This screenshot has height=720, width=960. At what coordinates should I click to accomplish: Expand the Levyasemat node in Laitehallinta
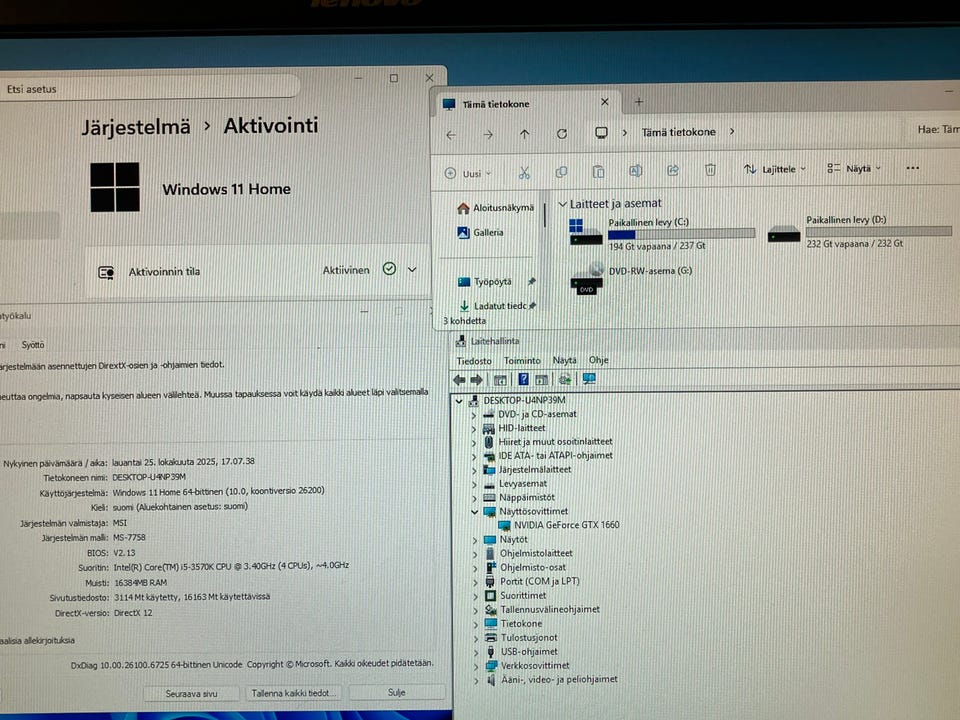pyautogui.click(x=474, y=484)
